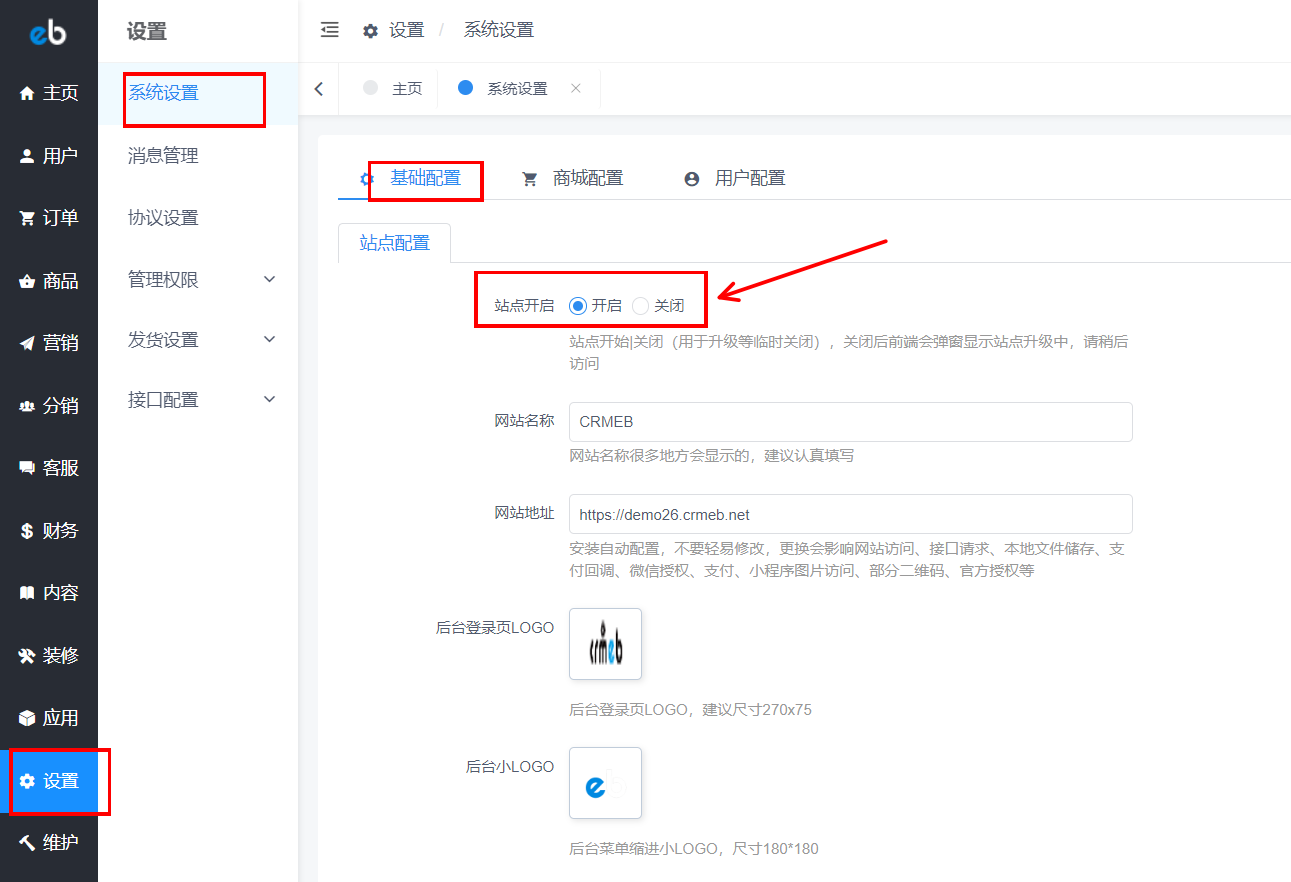Open the 财务 dollar sign icon
Screen dimensions: 1291x882
(x=27, y=531)
